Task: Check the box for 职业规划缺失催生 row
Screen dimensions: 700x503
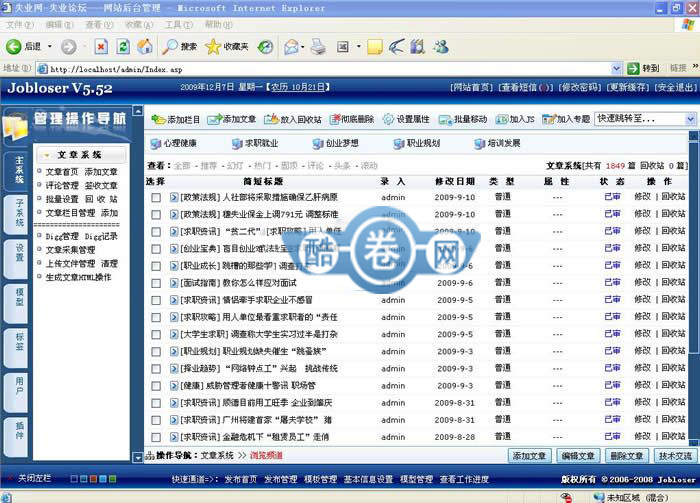Action: point(156,352)
